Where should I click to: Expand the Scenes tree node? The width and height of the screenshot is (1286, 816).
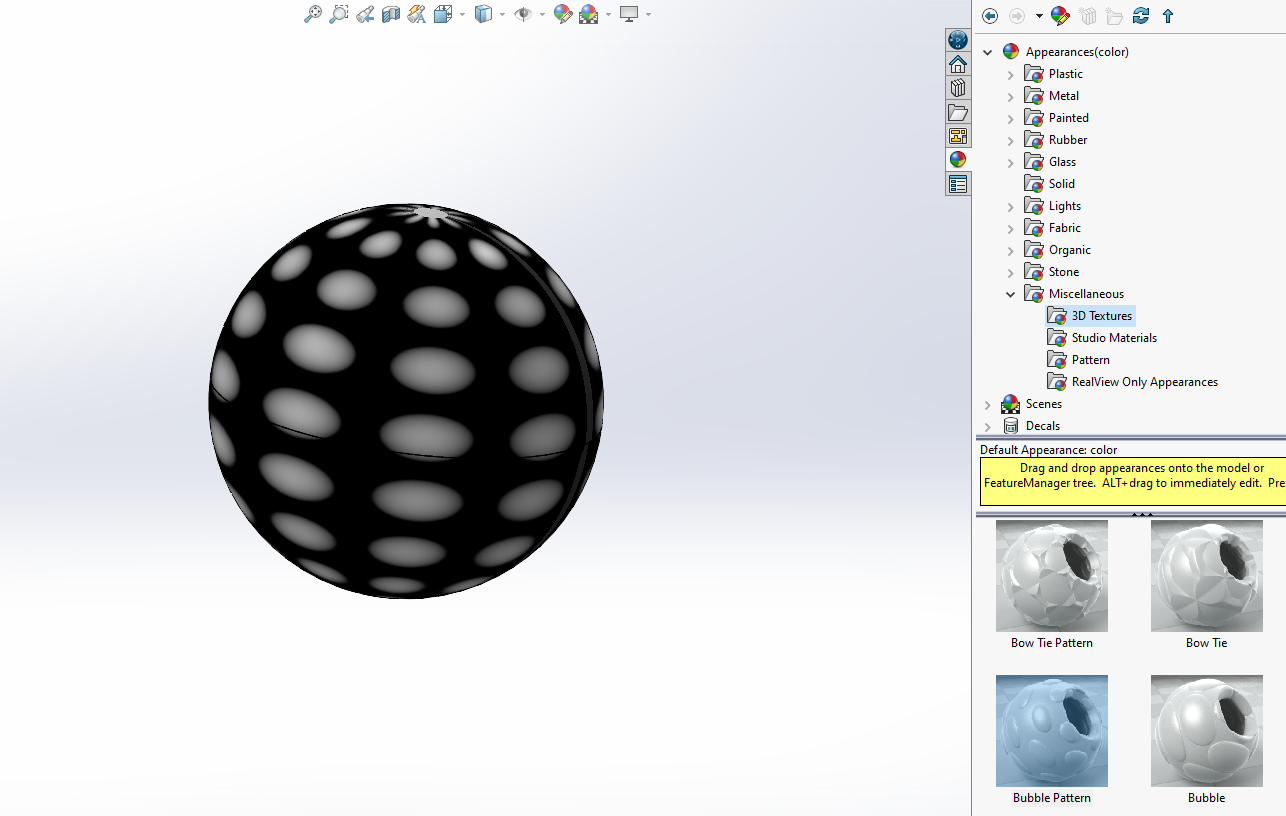point(988,404)
